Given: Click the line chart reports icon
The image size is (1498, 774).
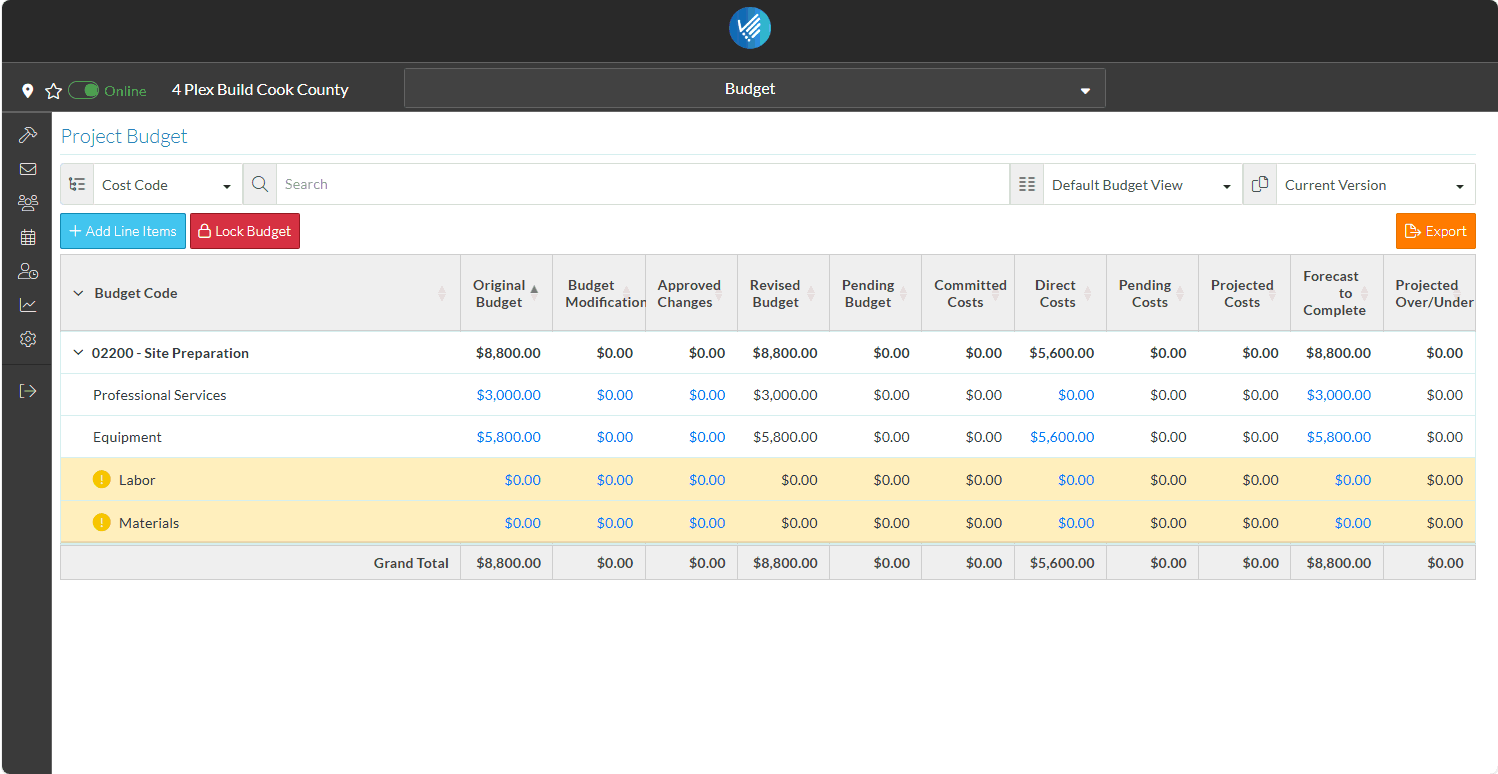Looking at the screenshot, I should [x=28, y=305].
